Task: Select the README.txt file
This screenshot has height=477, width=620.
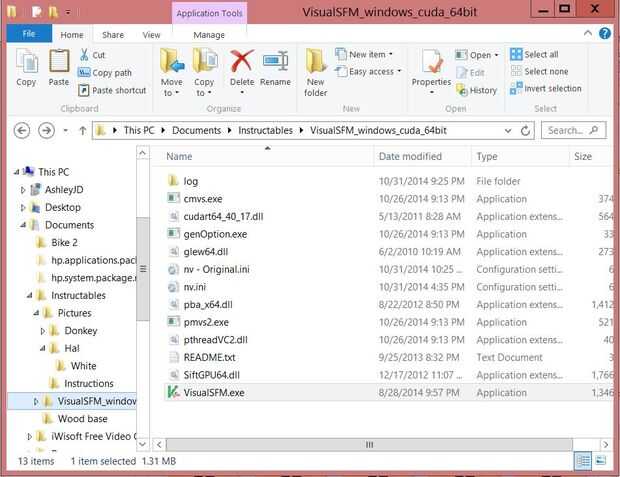Action: tap(209, 358)
